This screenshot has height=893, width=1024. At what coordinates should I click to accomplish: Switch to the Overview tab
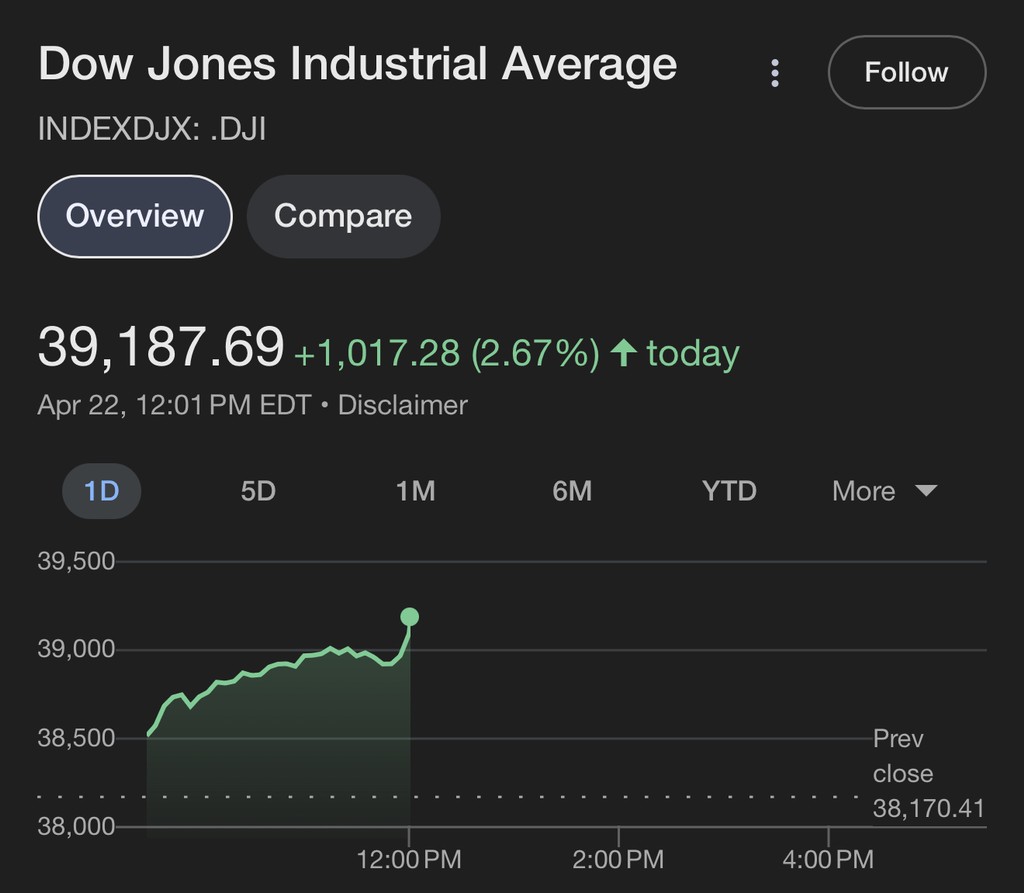pos(135,216)
